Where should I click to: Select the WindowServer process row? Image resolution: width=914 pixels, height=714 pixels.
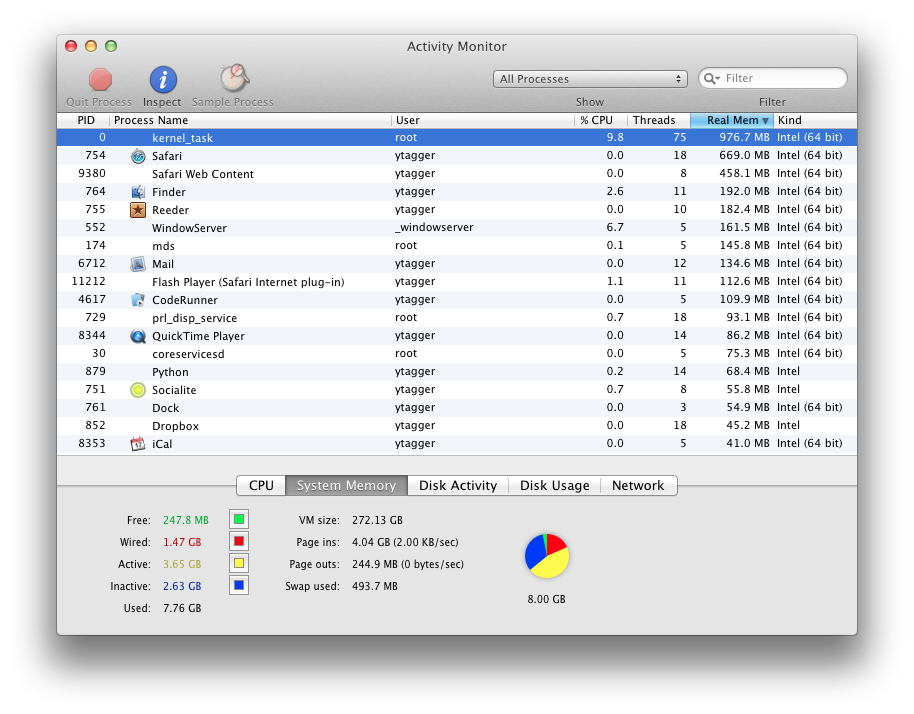pyautogui.click(x=457, y=228)
